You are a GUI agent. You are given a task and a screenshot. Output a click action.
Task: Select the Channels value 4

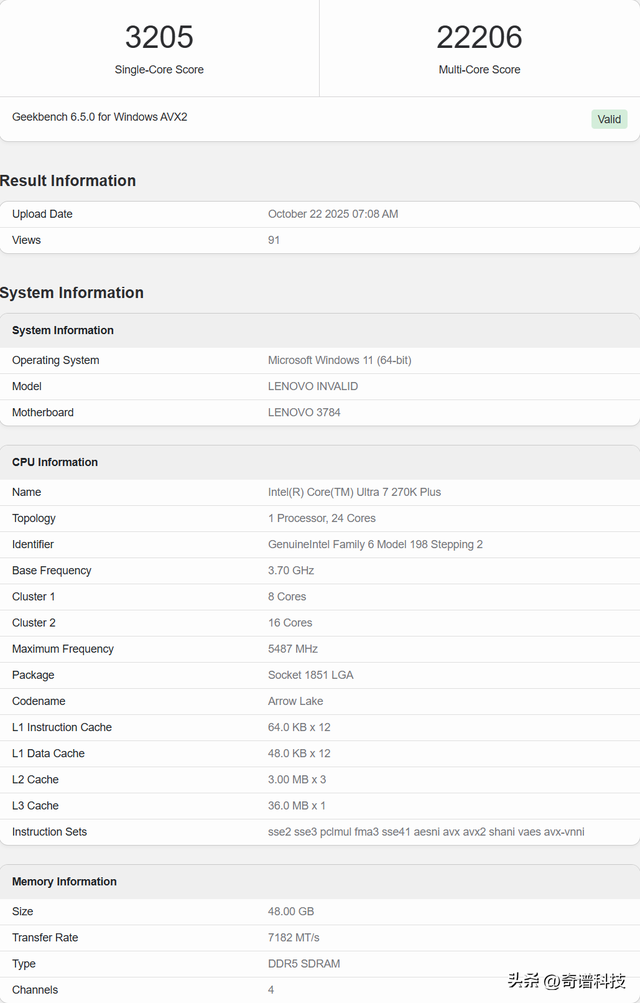pos(271,990)
